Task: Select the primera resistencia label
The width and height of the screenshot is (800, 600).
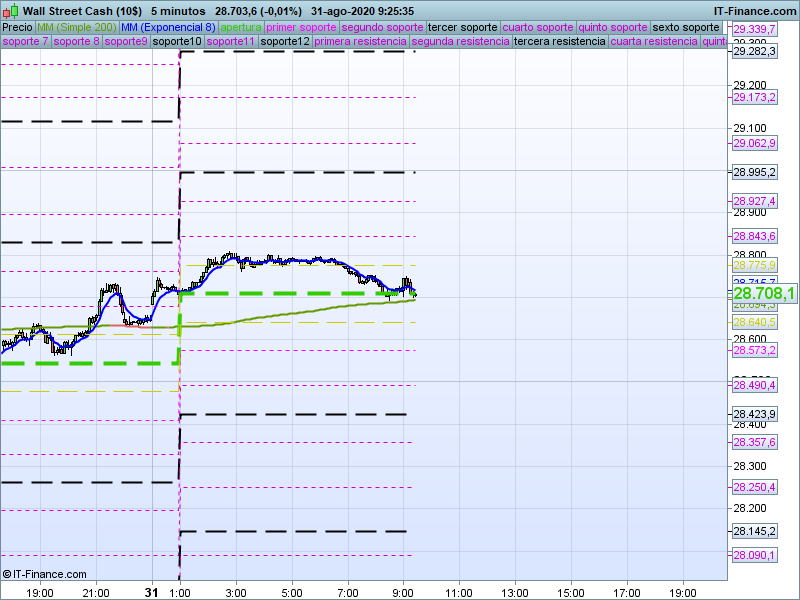Action: (x=360, y=42)
